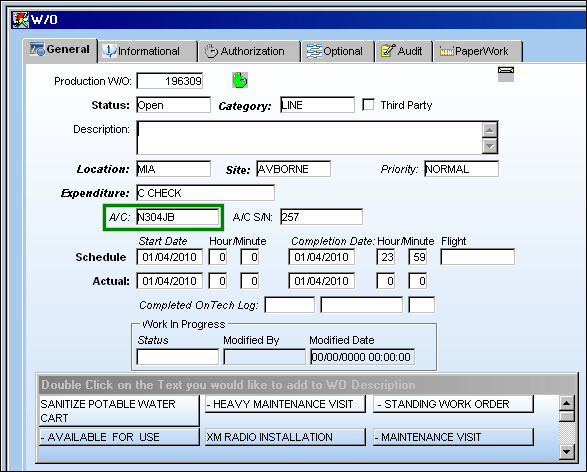Click the A/C S/N field showing 257
Screen dimensions: 587x472
point(322,217)
